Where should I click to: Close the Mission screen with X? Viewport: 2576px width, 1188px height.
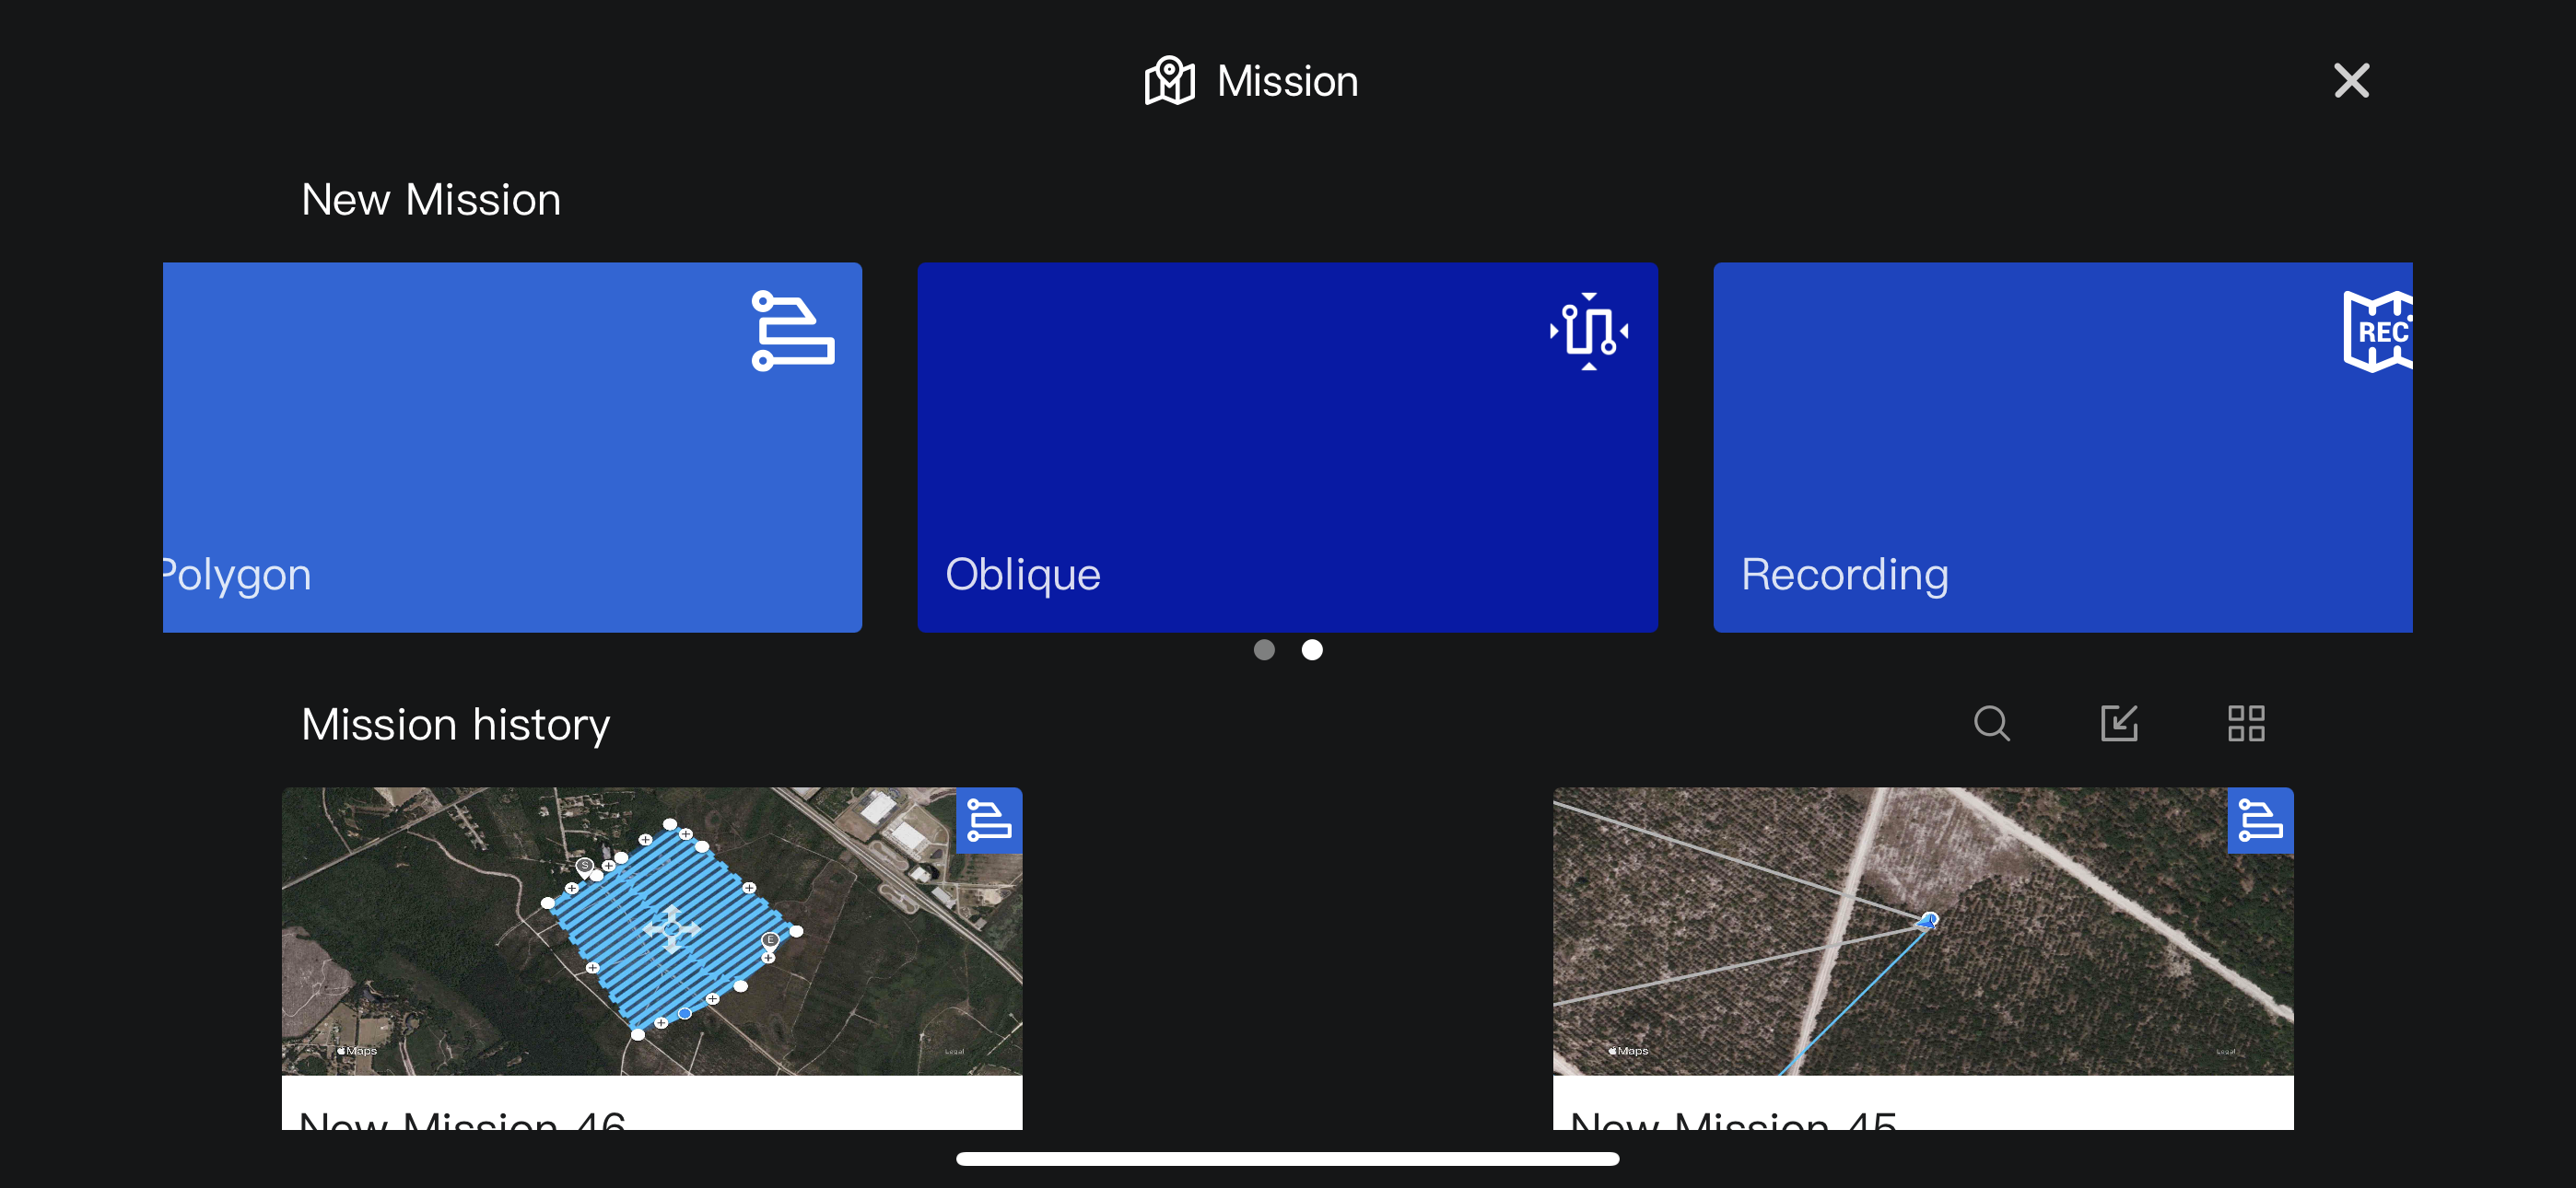pos(2351,81)
